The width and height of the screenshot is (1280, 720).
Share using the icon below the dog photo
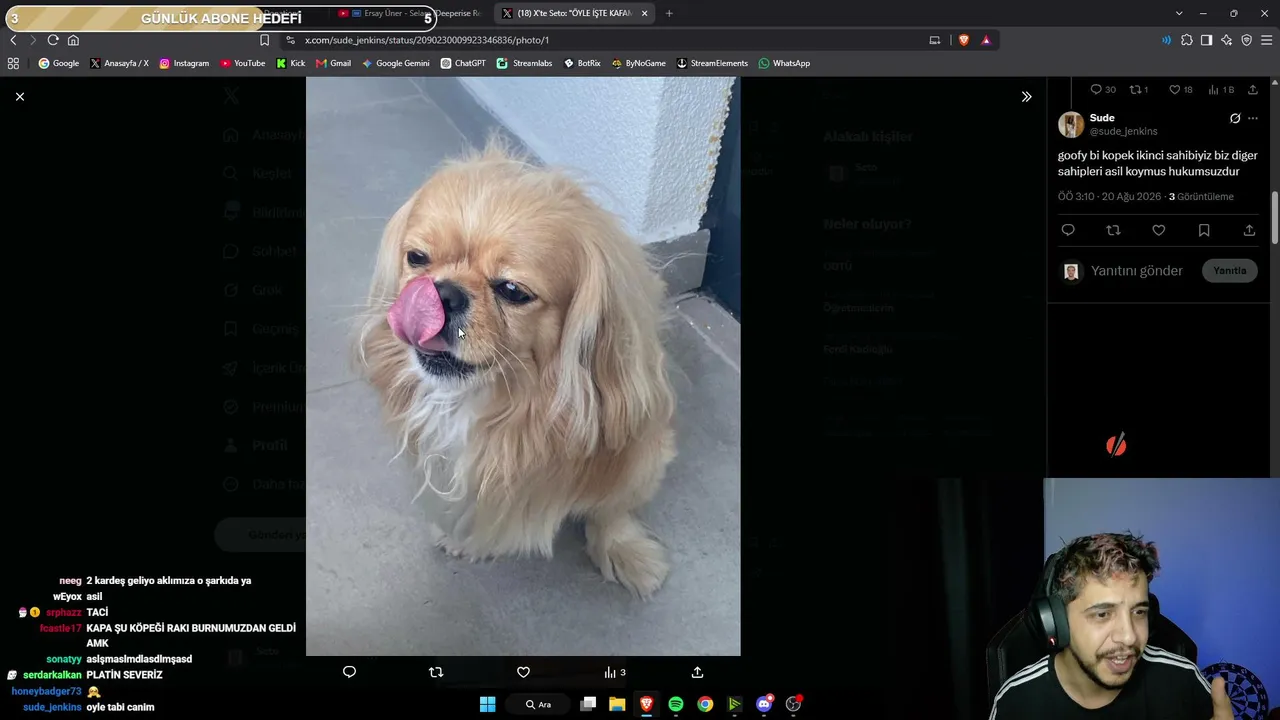pyautogui.click(x=697, y=672)
